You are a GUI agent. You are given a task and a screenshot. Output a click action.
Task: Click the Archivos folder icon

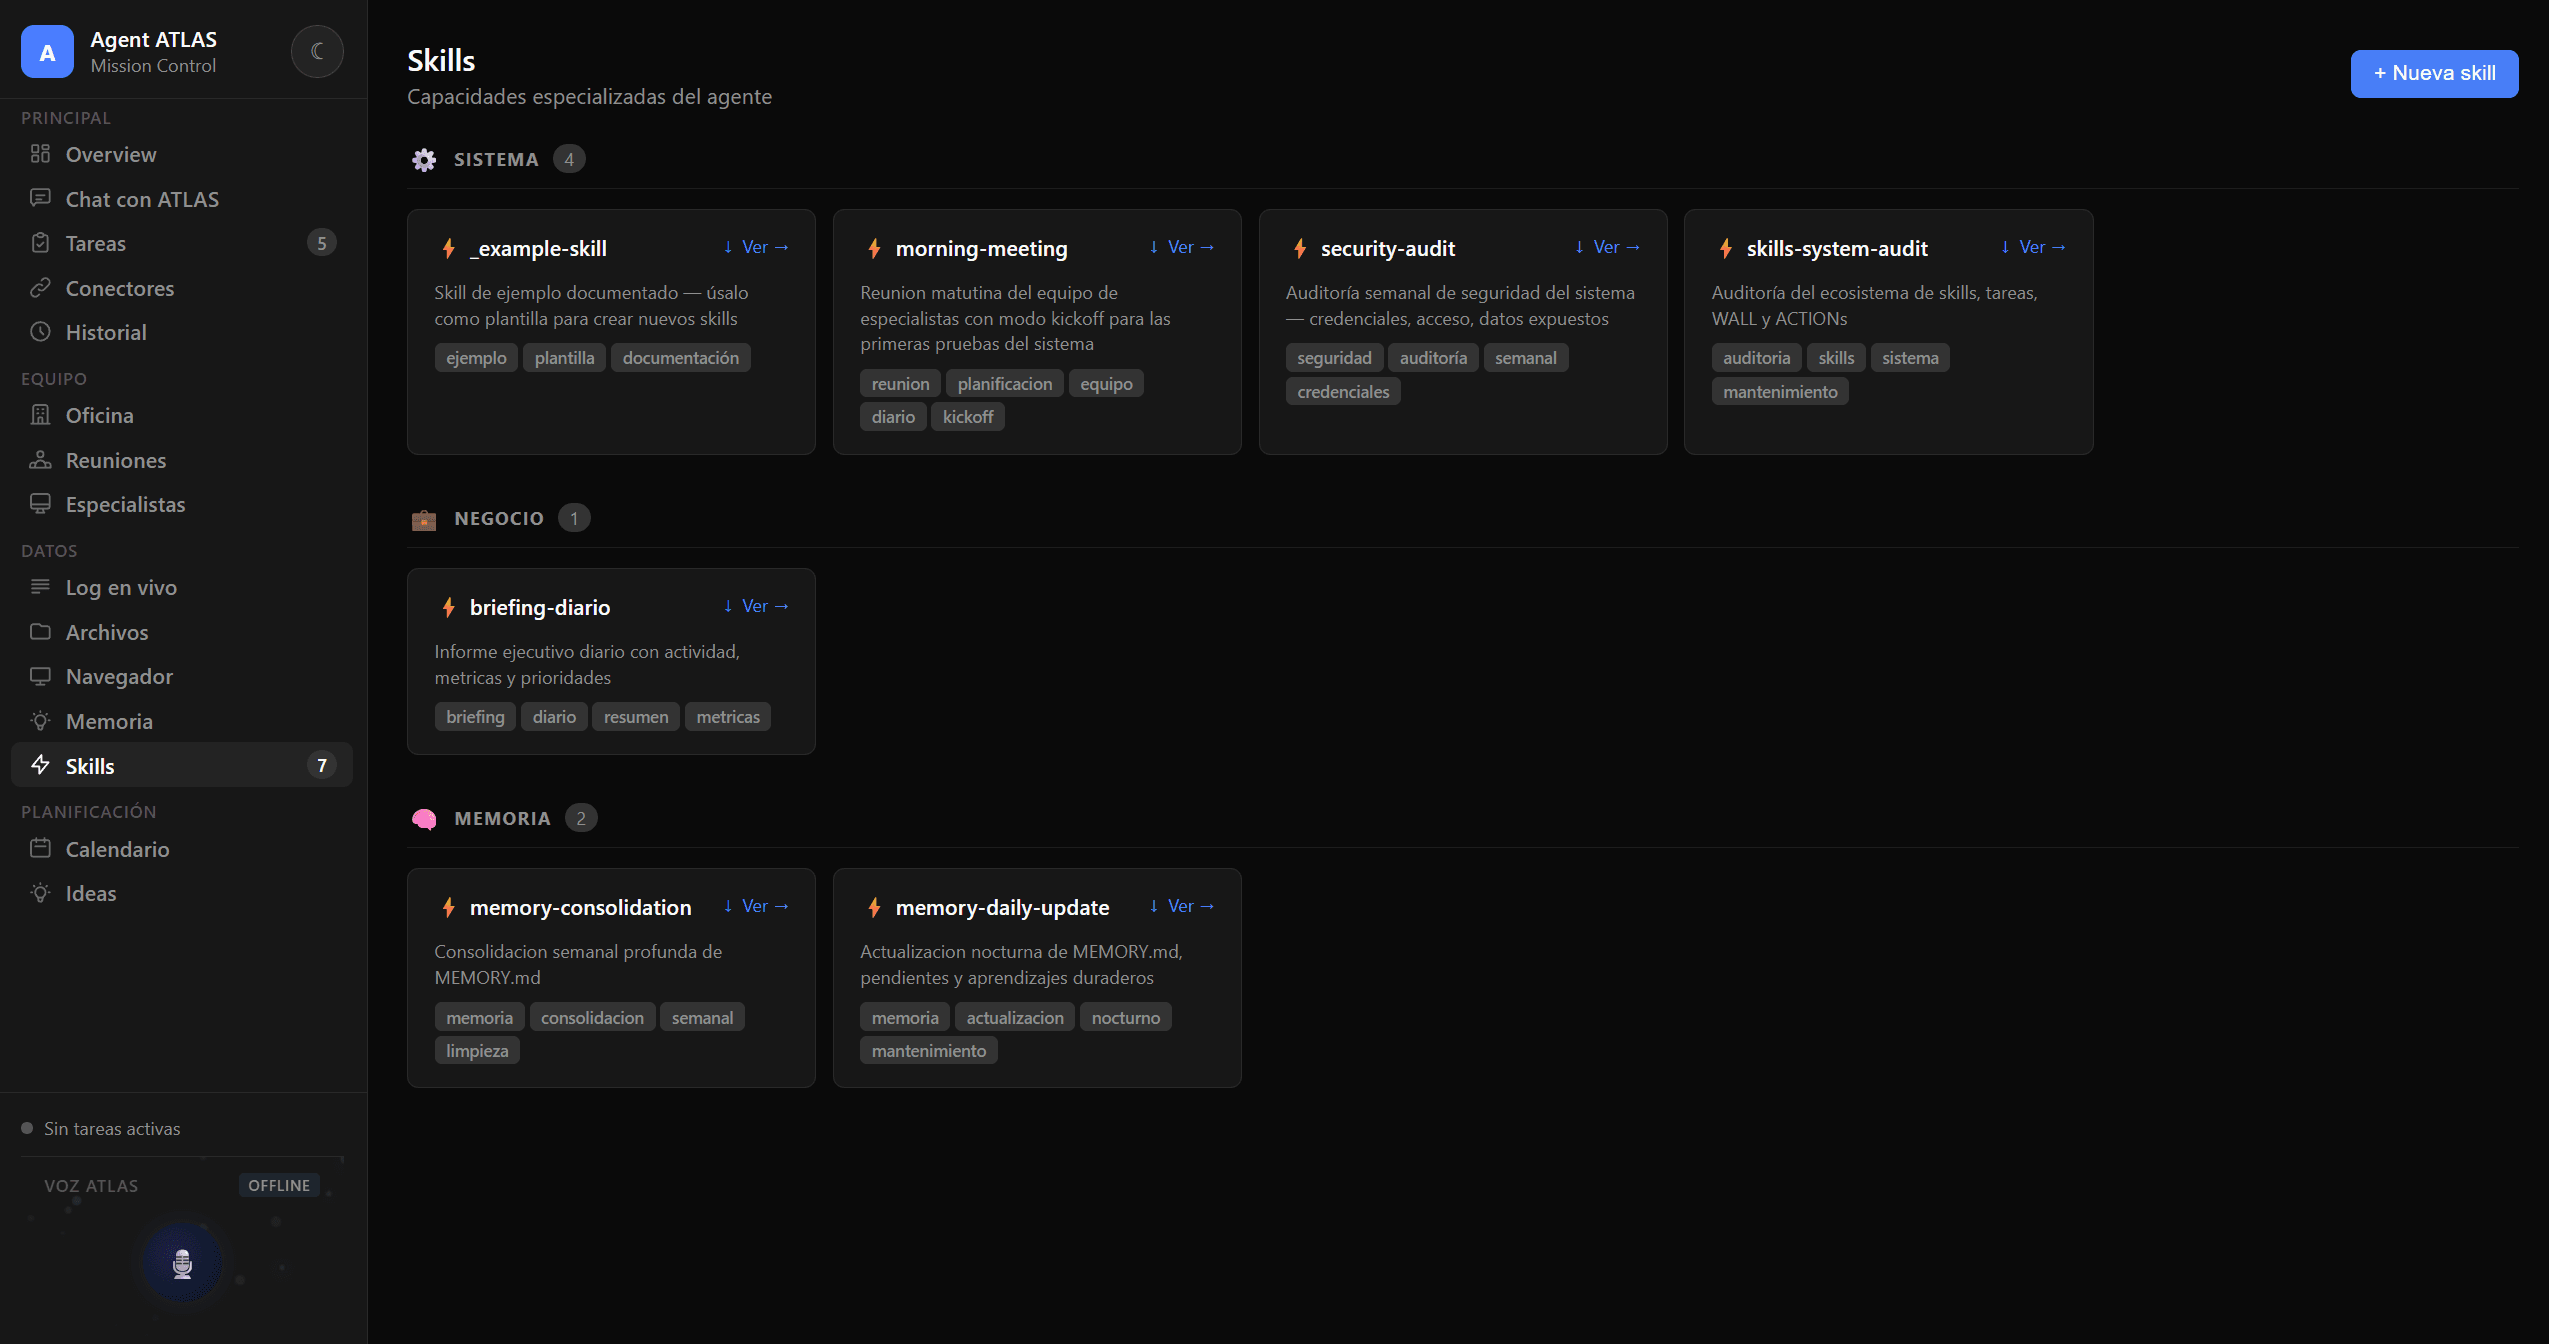40,632
